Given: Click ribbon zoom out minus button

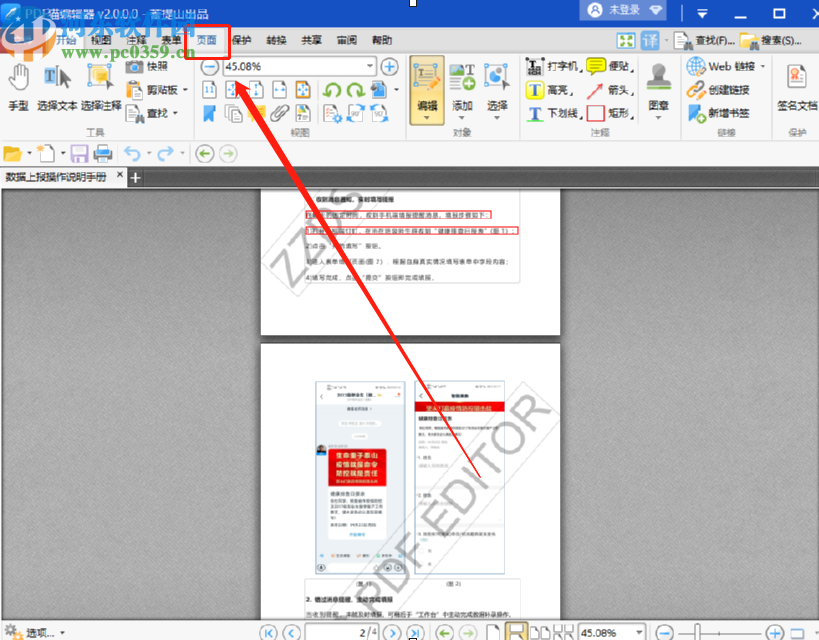Looking at the screenshot, I should pyautogui.click(x=210, y=67).
